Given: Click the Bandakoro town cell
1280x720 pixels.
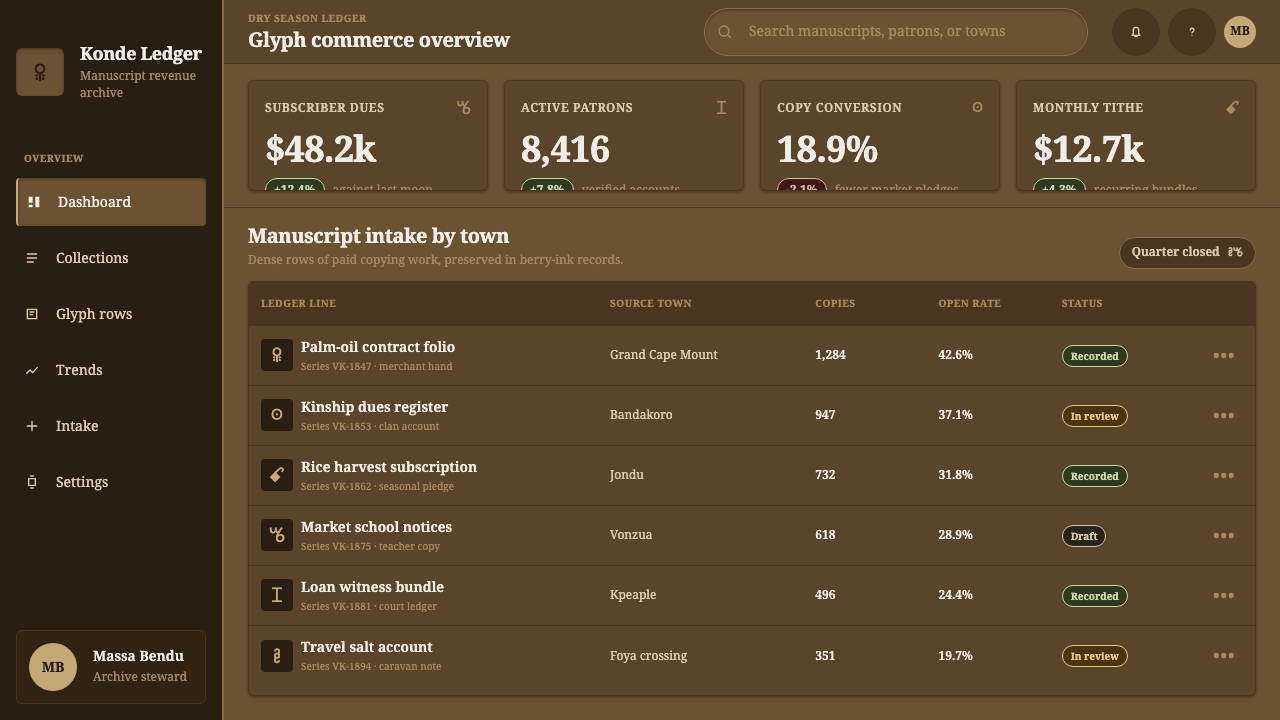Looking at the screenshot, I should (x=641, y=415).
